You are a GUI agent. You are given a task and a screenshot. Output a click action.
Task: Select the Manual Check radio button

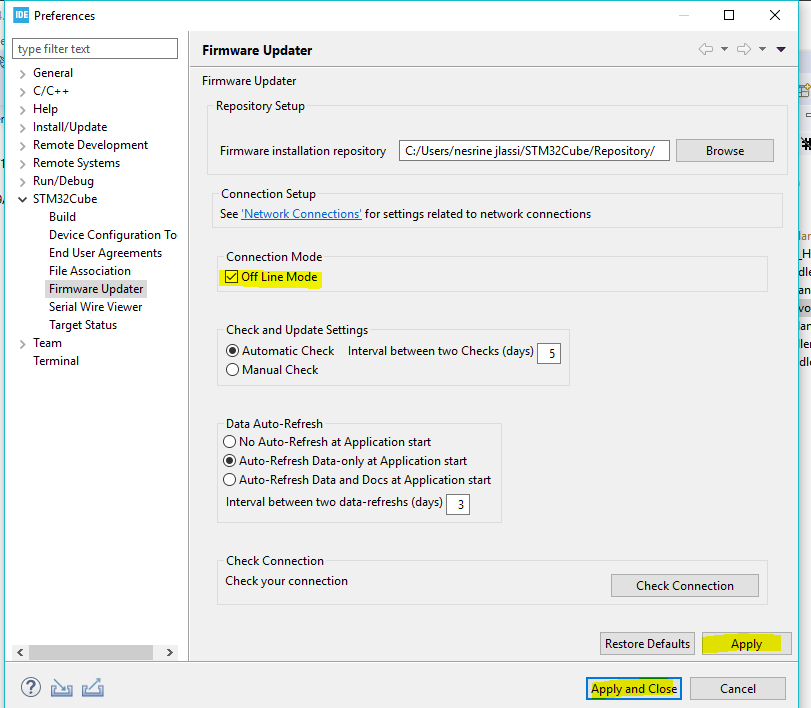pyautogui.click(x=233, y=370)
